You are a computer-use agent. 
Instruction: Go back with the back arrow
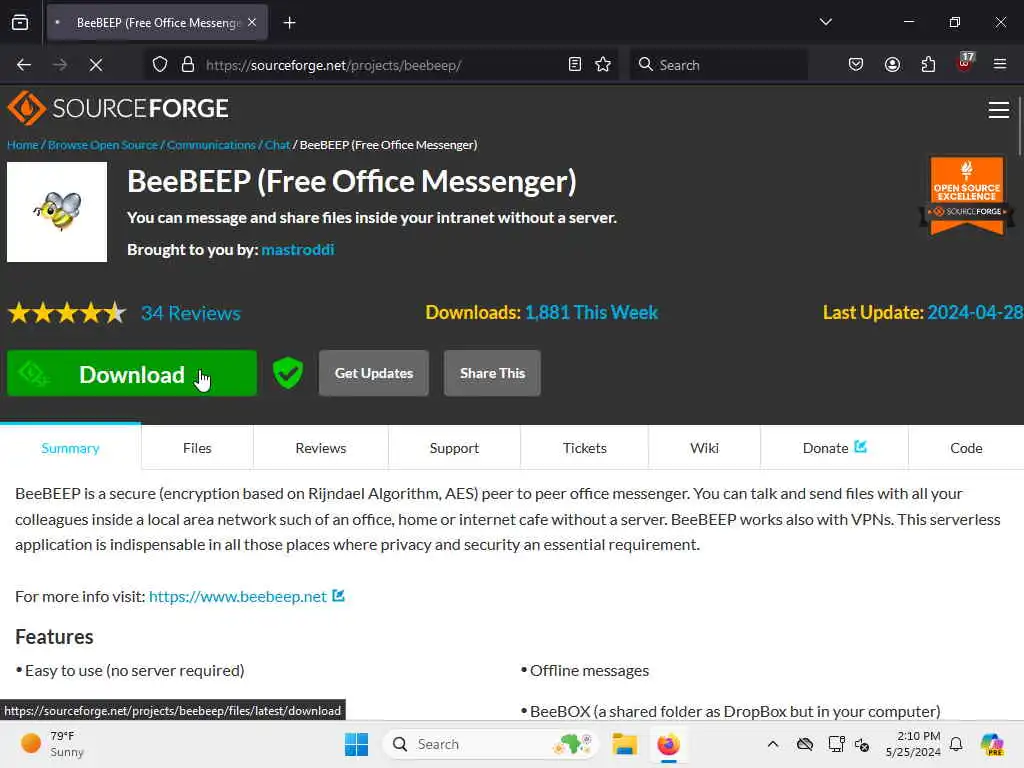[x=24, y=65]
